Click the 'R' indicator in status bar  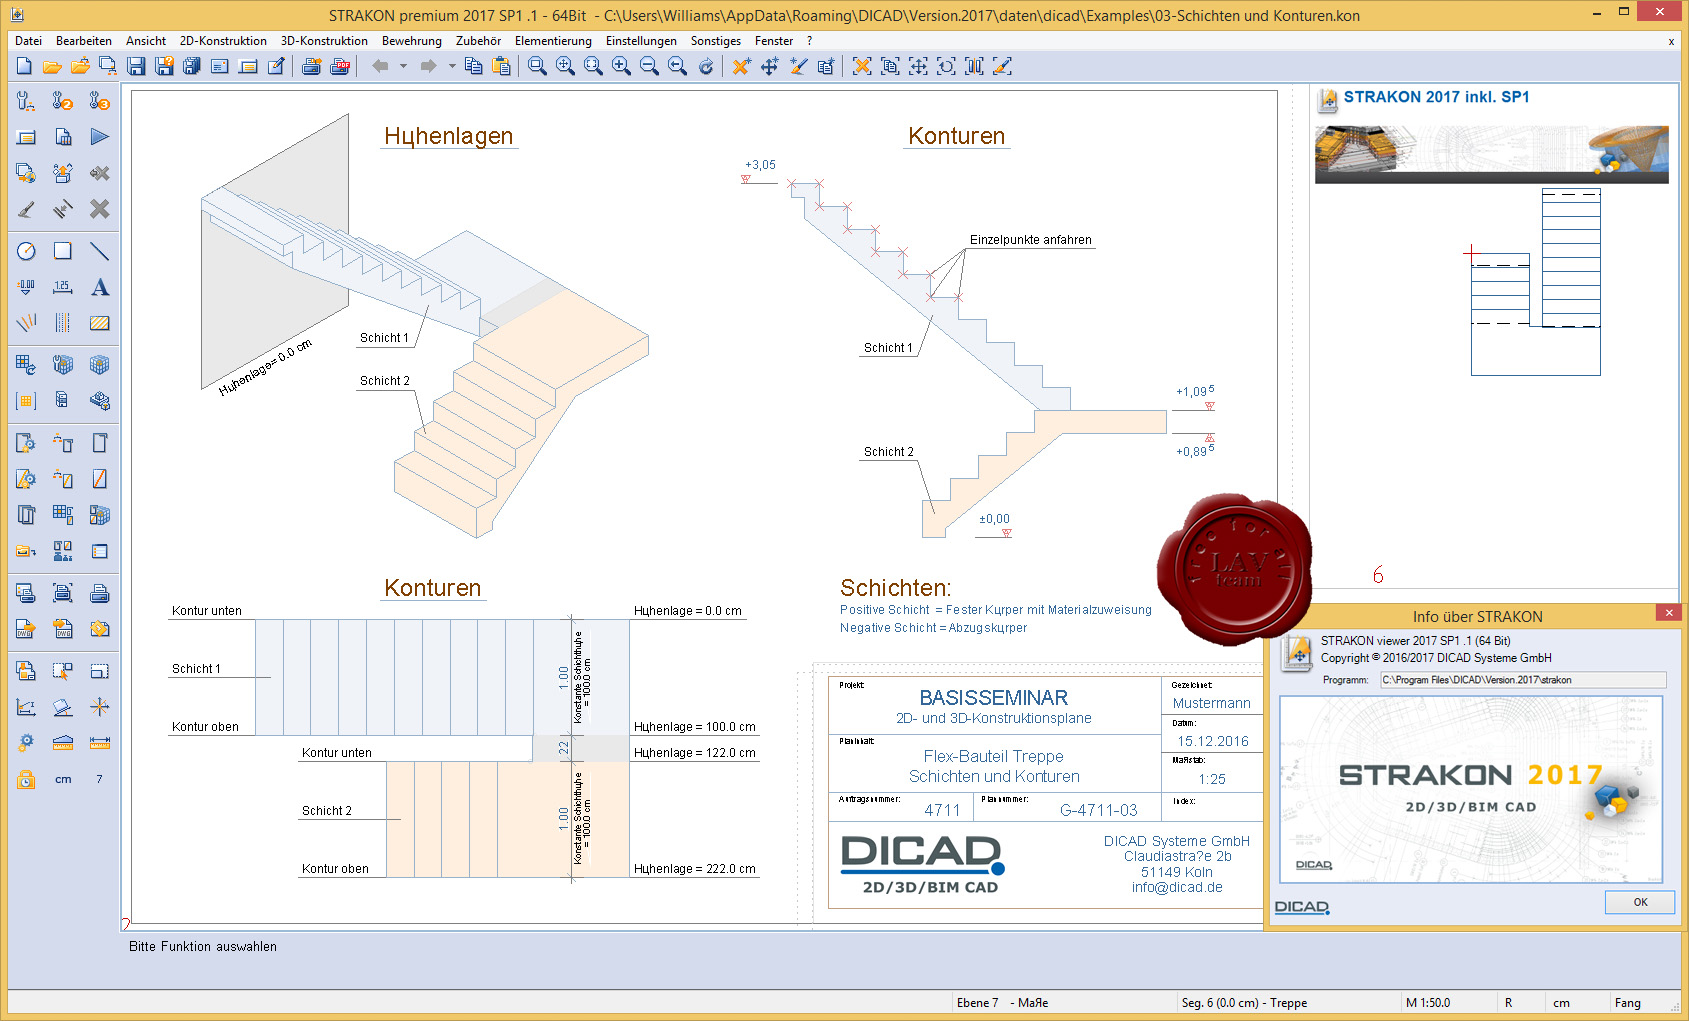(x=1508, y=1003)
